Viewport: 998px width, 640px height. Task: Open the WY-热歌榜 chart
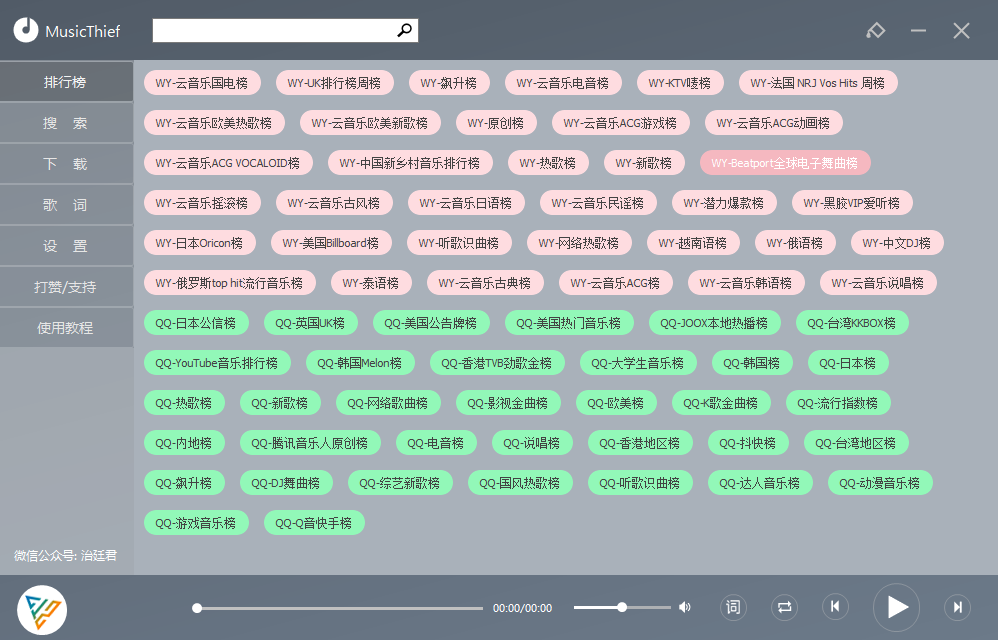548,163
